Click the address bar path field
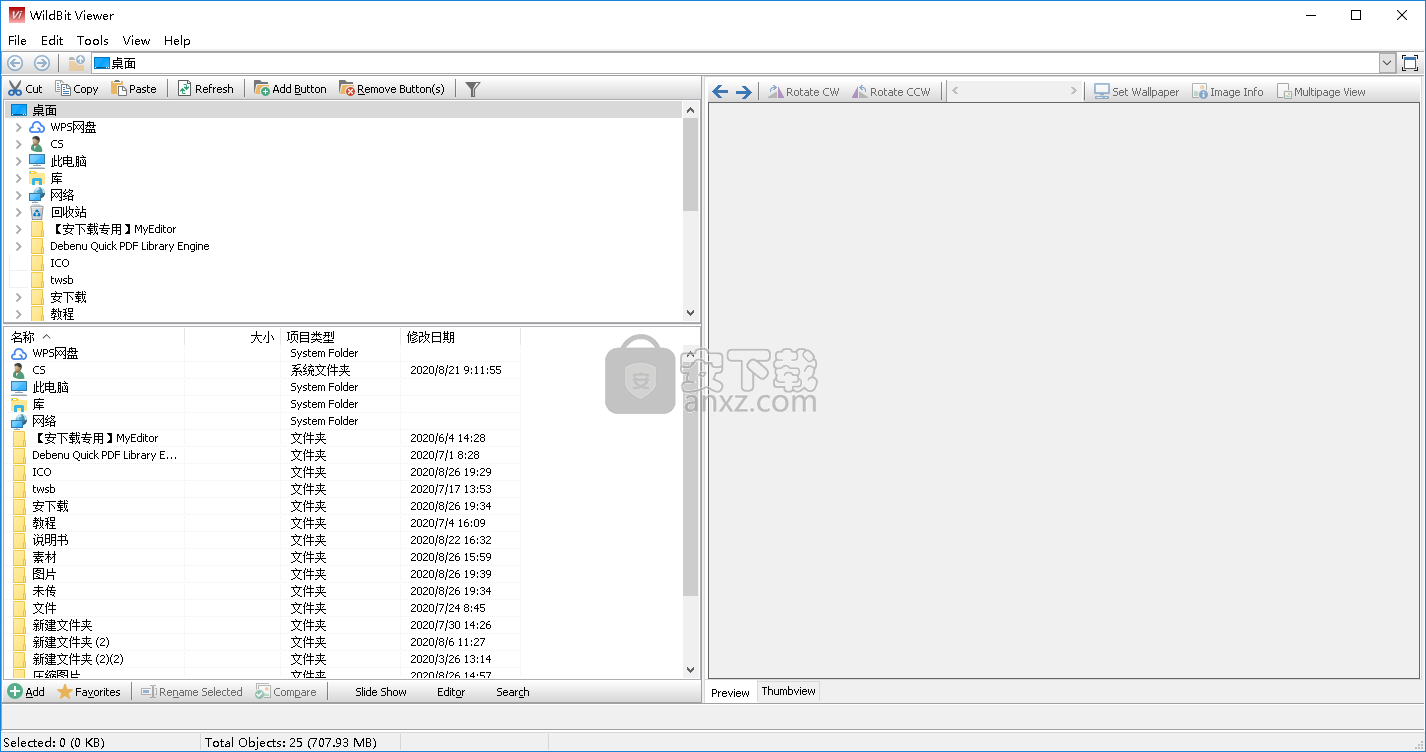 click(735, 63)
